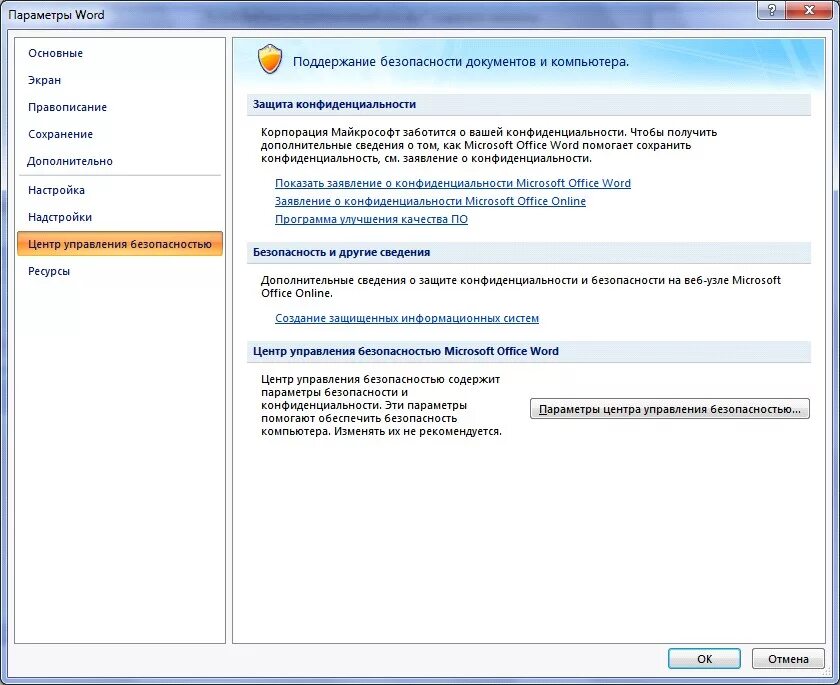The width and height of the screenshot is (840, 685).
Task: Click the Дополнительные сведения о защите paragraph
Action: click(x=521, y=287)
